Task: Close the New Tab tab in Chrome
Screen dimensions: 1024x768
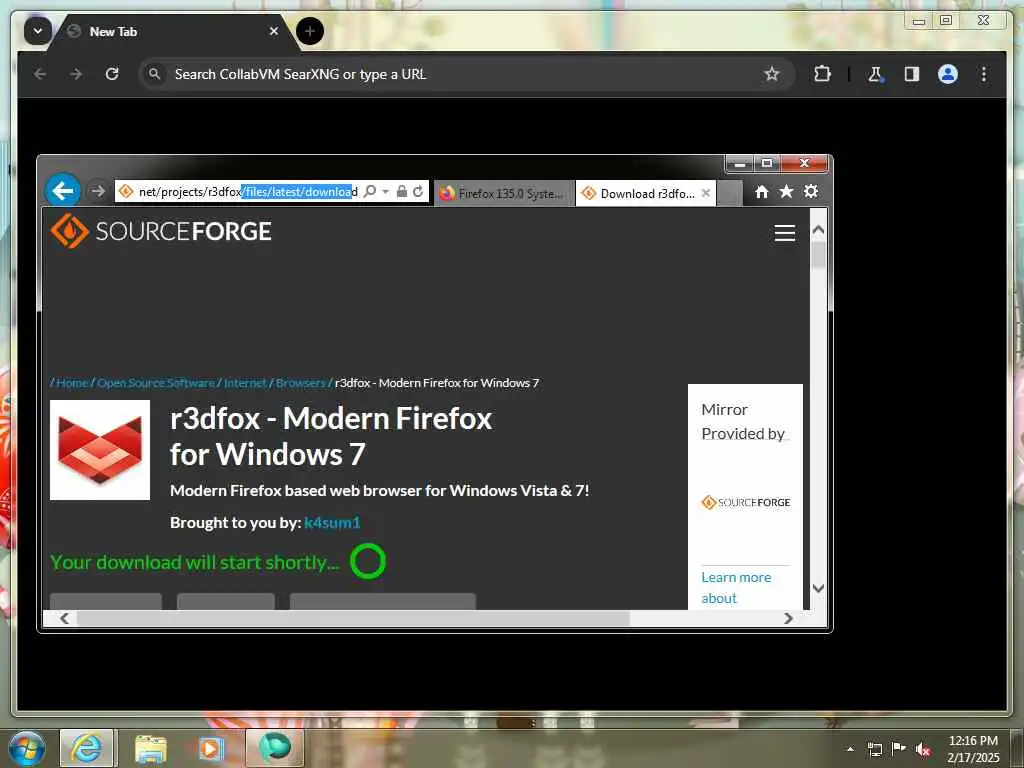Action: click(x=274, y=31)
